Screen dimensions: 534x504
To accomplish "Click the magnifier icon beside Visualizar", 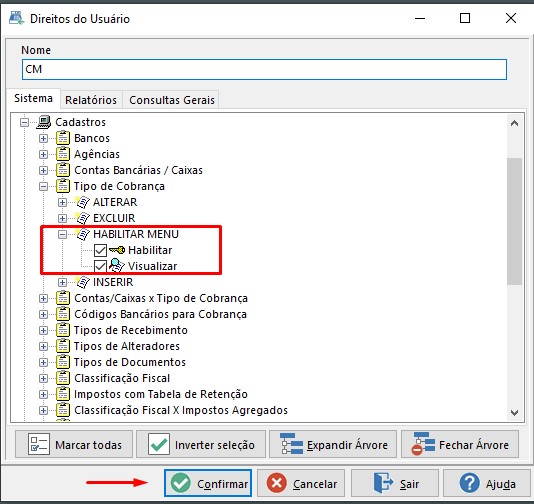I will click(x=116, y=266).
